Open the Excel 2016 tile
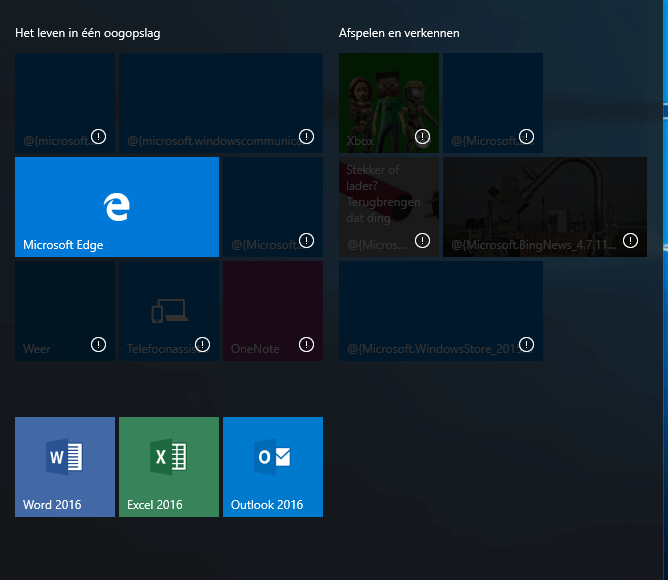Screen dimensions: 668x580 pos(169,467)
